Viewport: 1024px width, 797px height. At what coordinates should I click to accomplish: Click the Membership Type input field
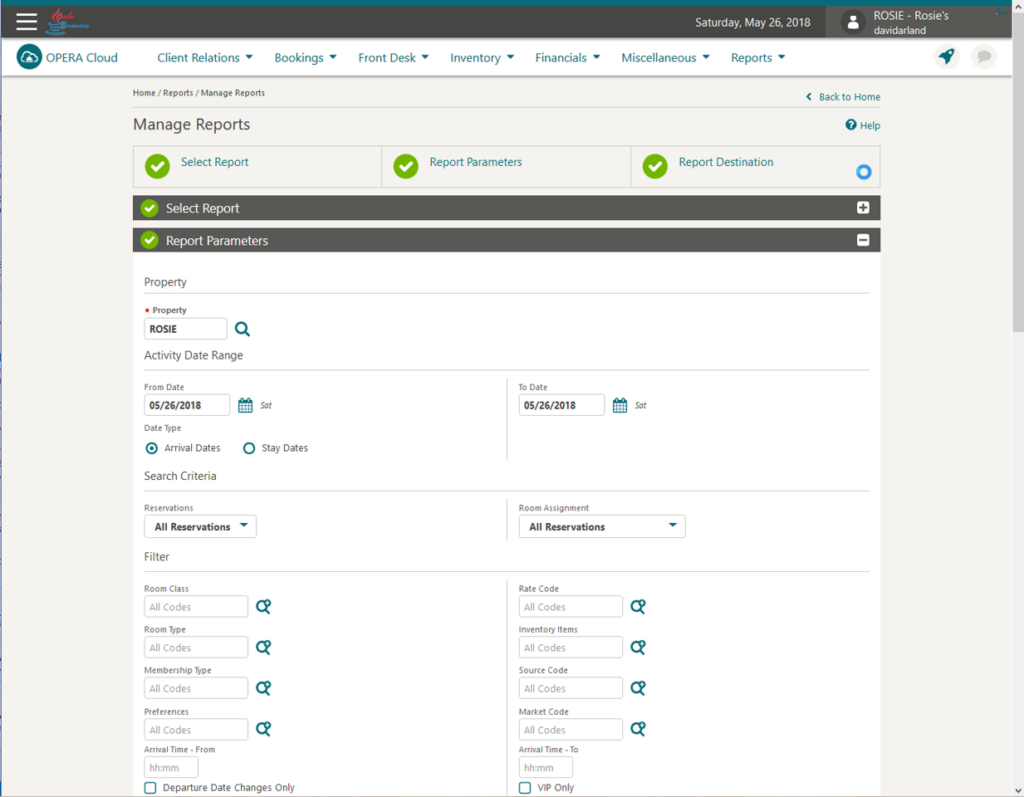click(196, 688)
